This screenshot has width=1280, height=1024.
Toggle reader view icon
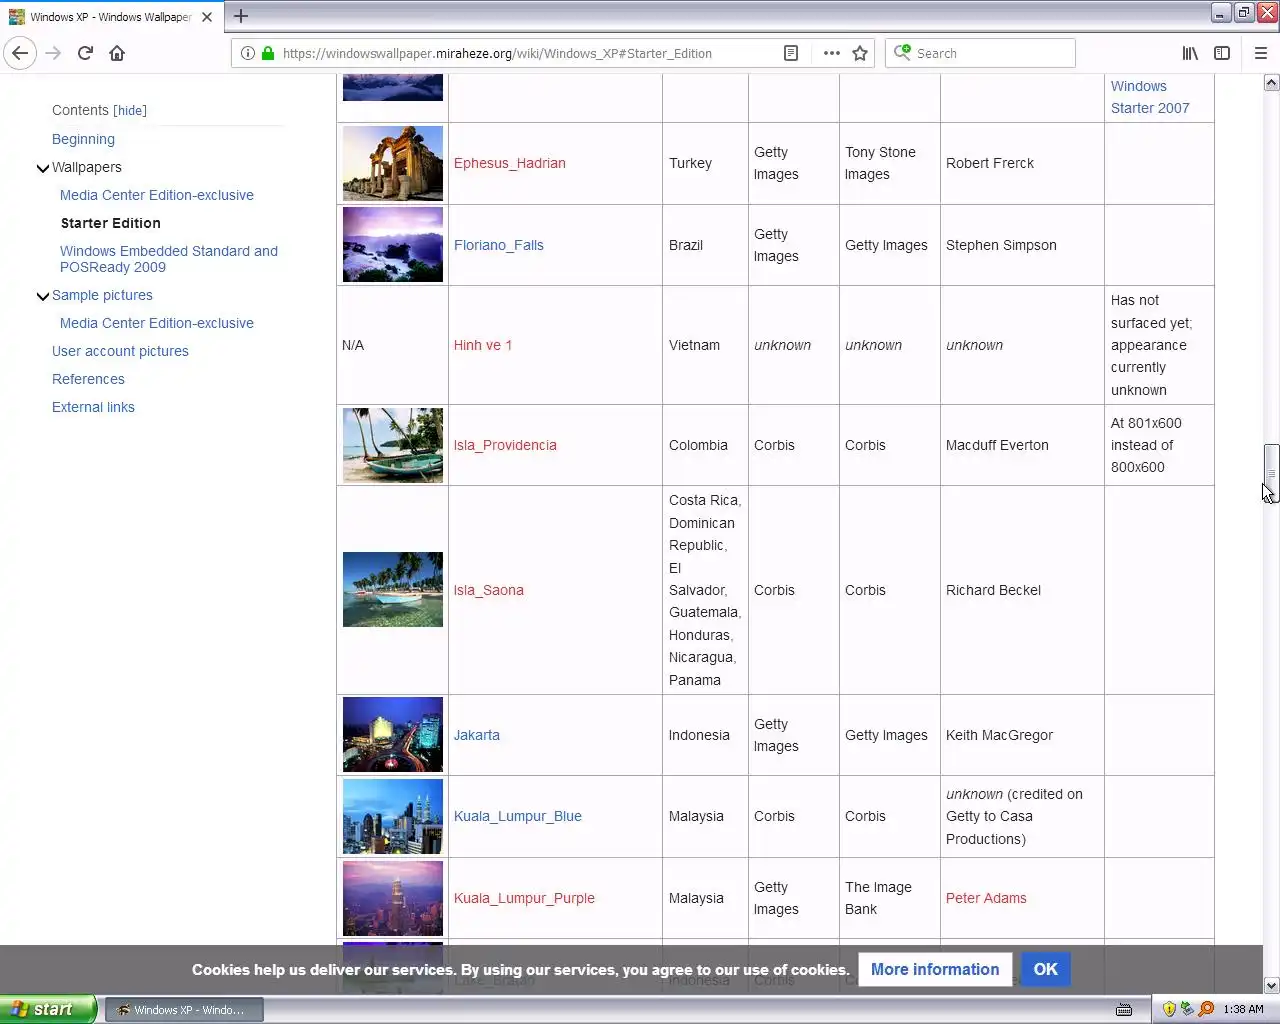[x=791, y=53]
